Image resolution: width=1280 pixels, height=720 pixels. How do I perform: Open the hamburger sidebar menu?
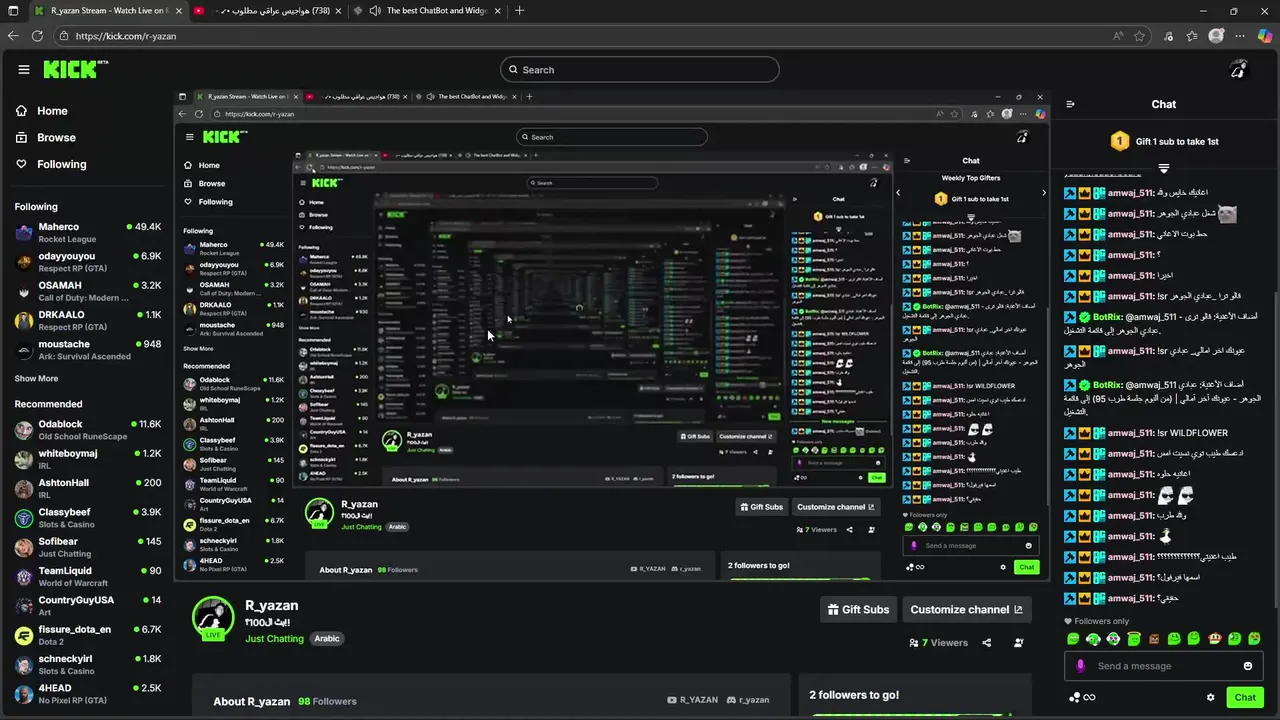(x=24, y=69)
